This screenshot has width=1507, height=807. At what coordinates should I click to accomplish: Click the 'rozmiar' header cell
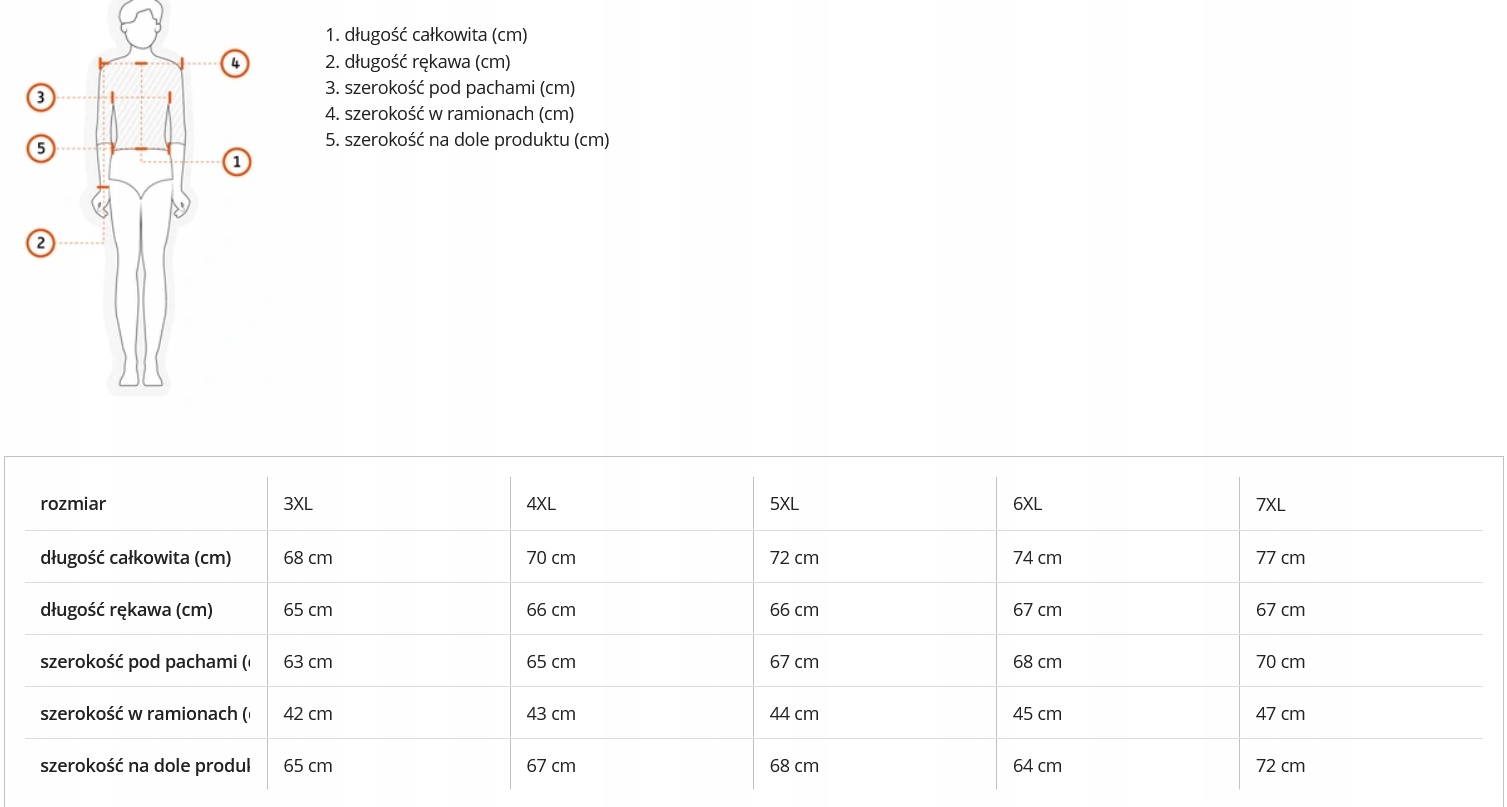pyautogui.click(x=73, y=504)
